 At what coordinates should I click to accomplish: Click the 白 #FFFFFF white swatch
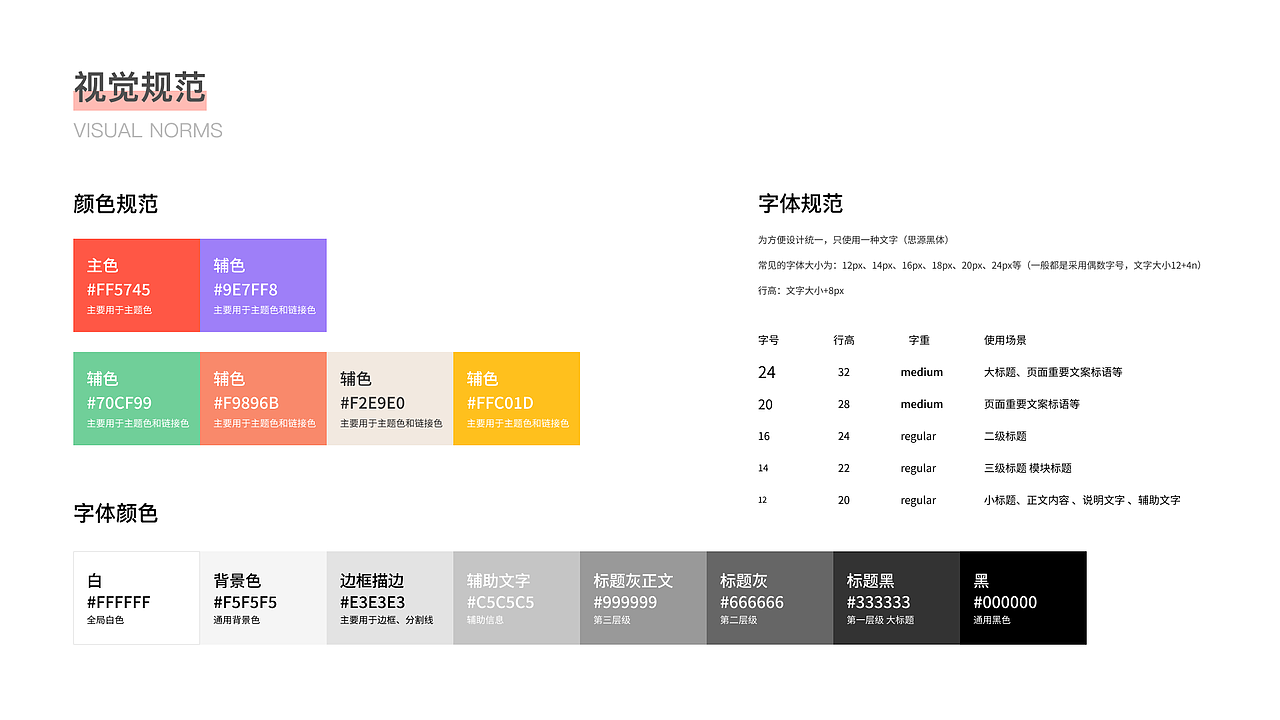click(x=136, y=597)
